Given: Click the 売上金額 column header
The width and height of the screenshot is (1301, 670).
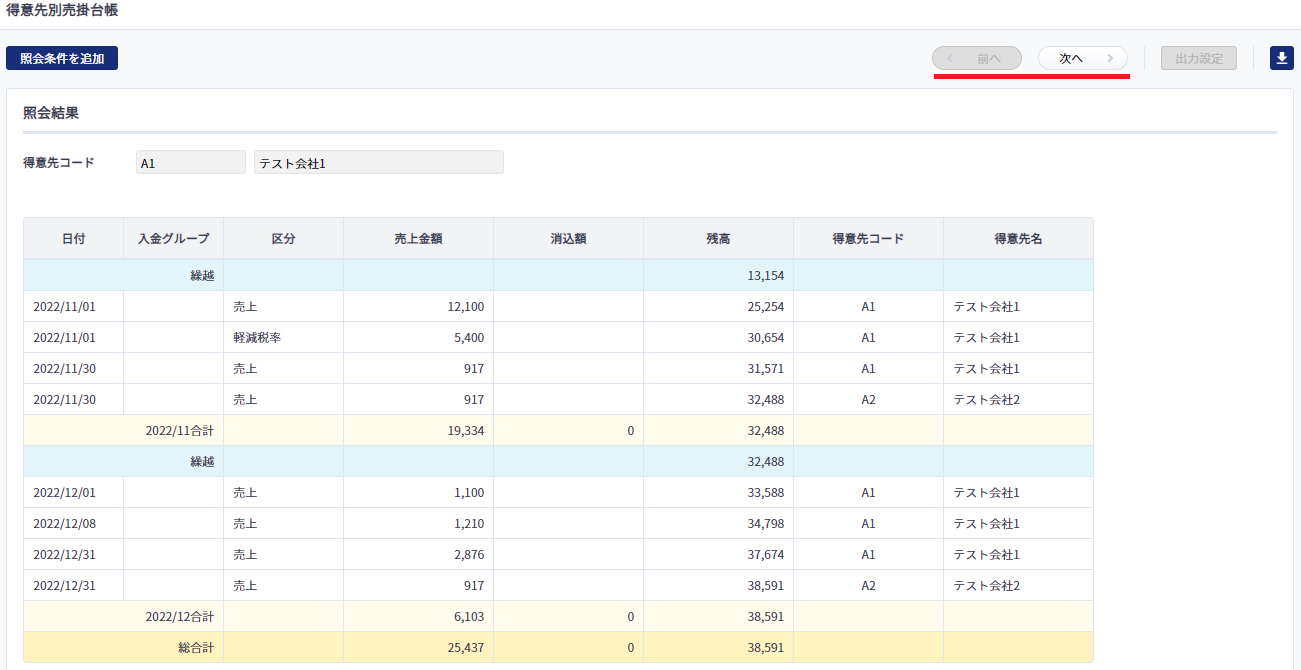Looking at the screenshot, I should pyautogui.click(x=418, y=238).
